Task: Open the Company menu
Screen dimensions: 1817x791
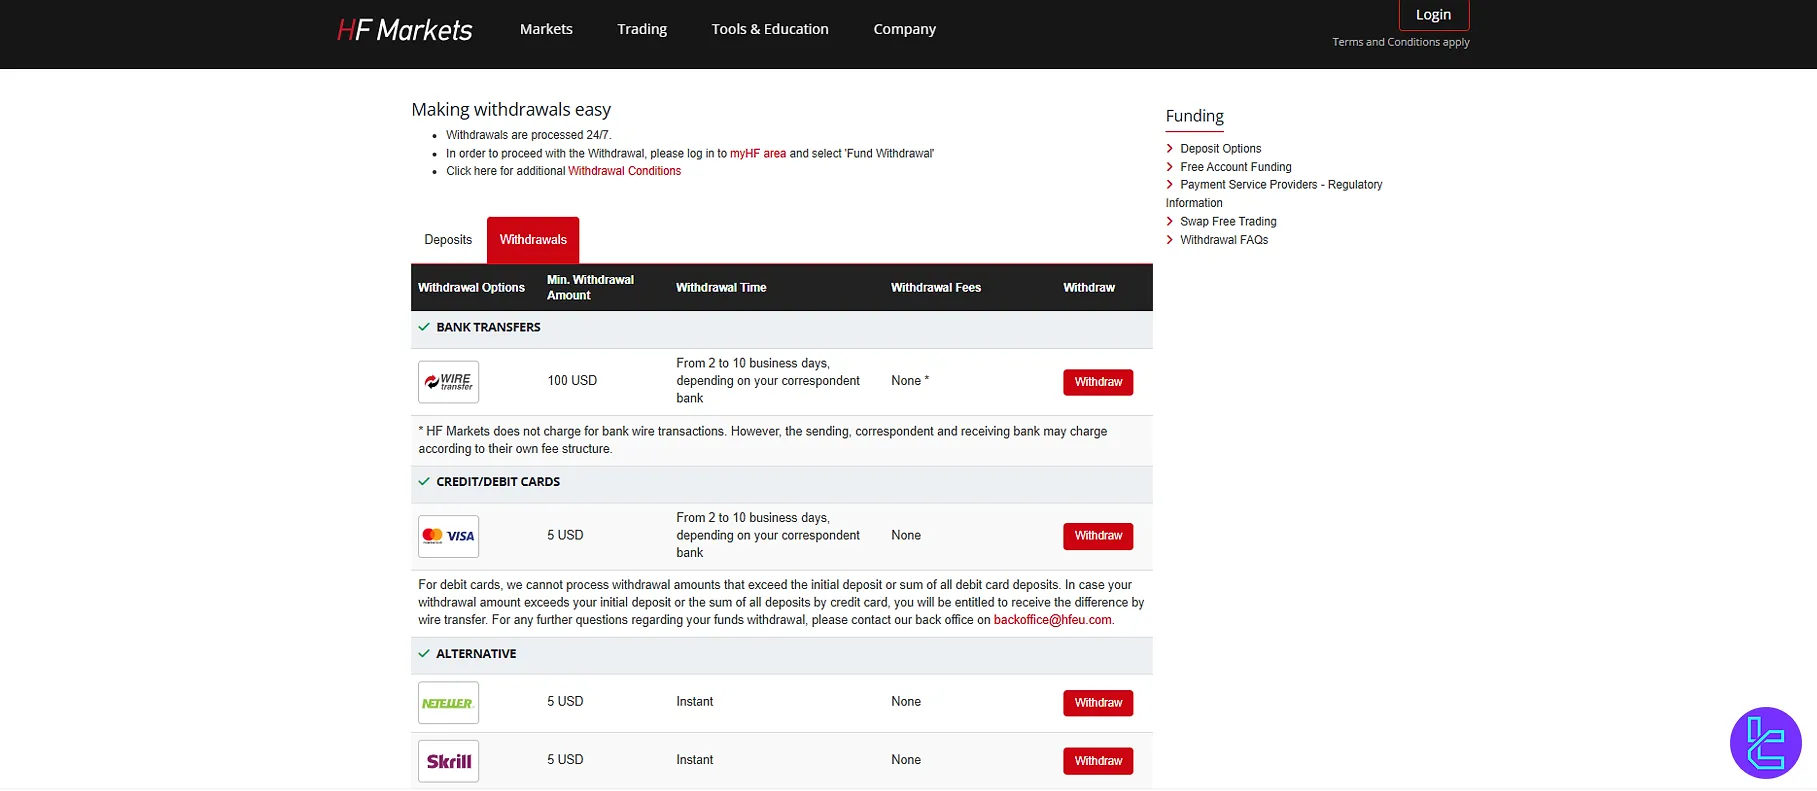Action: (x=904, y=29)
